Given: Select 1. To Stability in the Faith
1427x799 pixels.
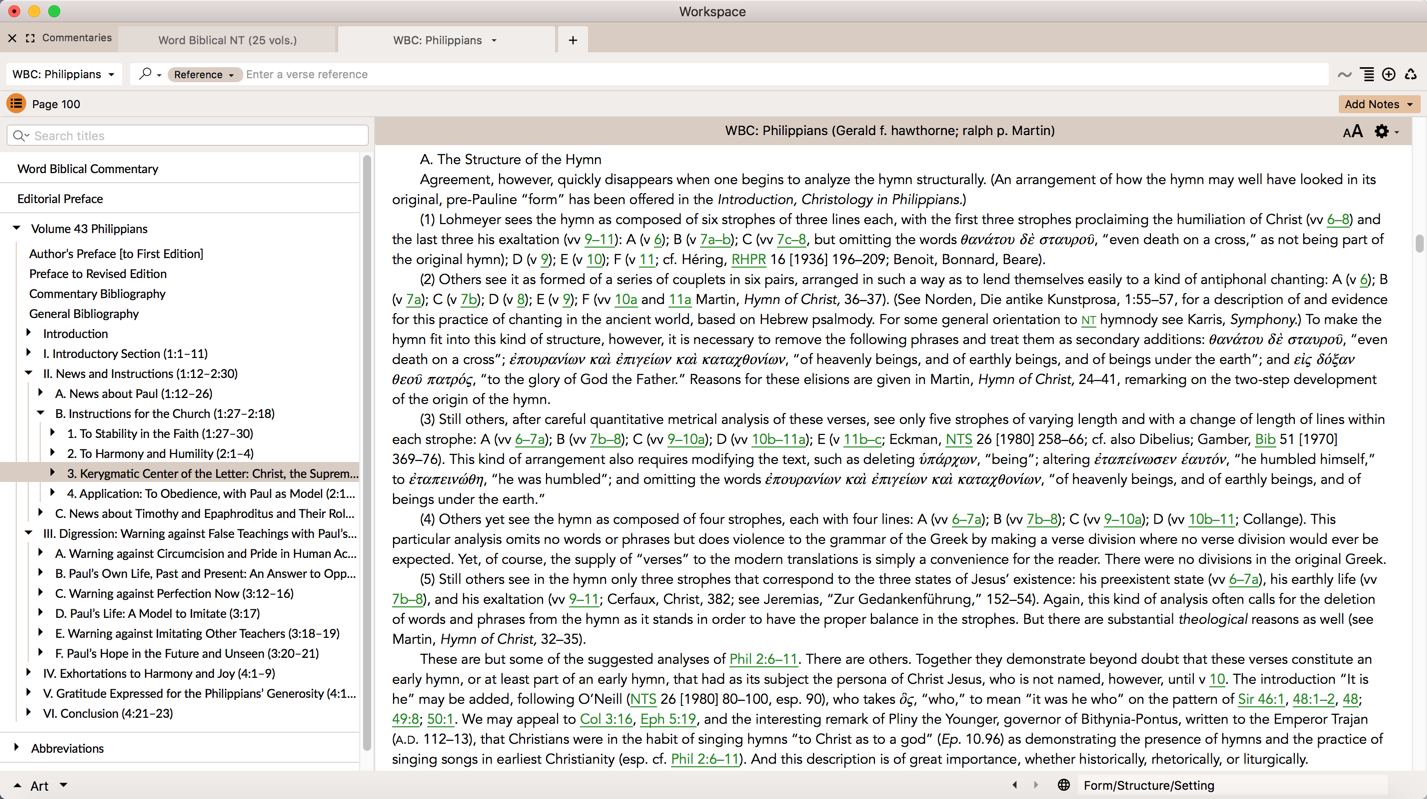Looking at the screenshot, I should click(160, 433).
